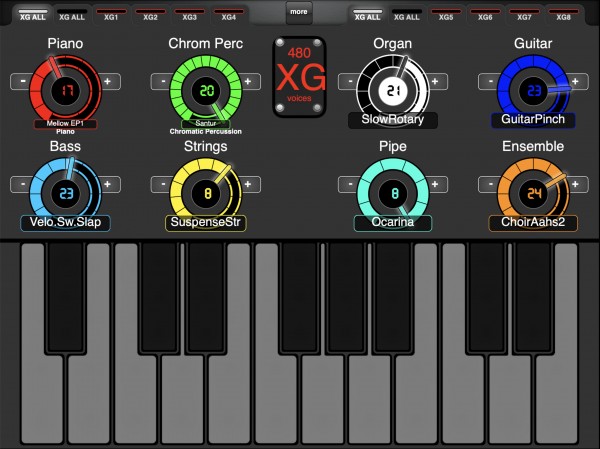Viewport: 600px width, 449px height.
Task: Click the 'Chrom Perc' category heading
Action: click(x=206, y=43)
